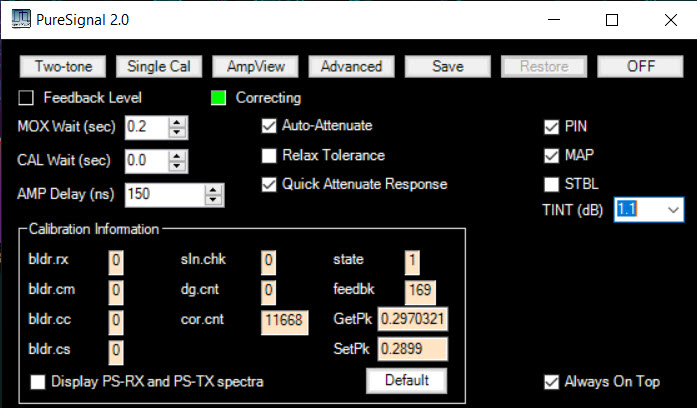Click the feedbk value 169
Screen dimensions: 697x408
coord(420,291)
